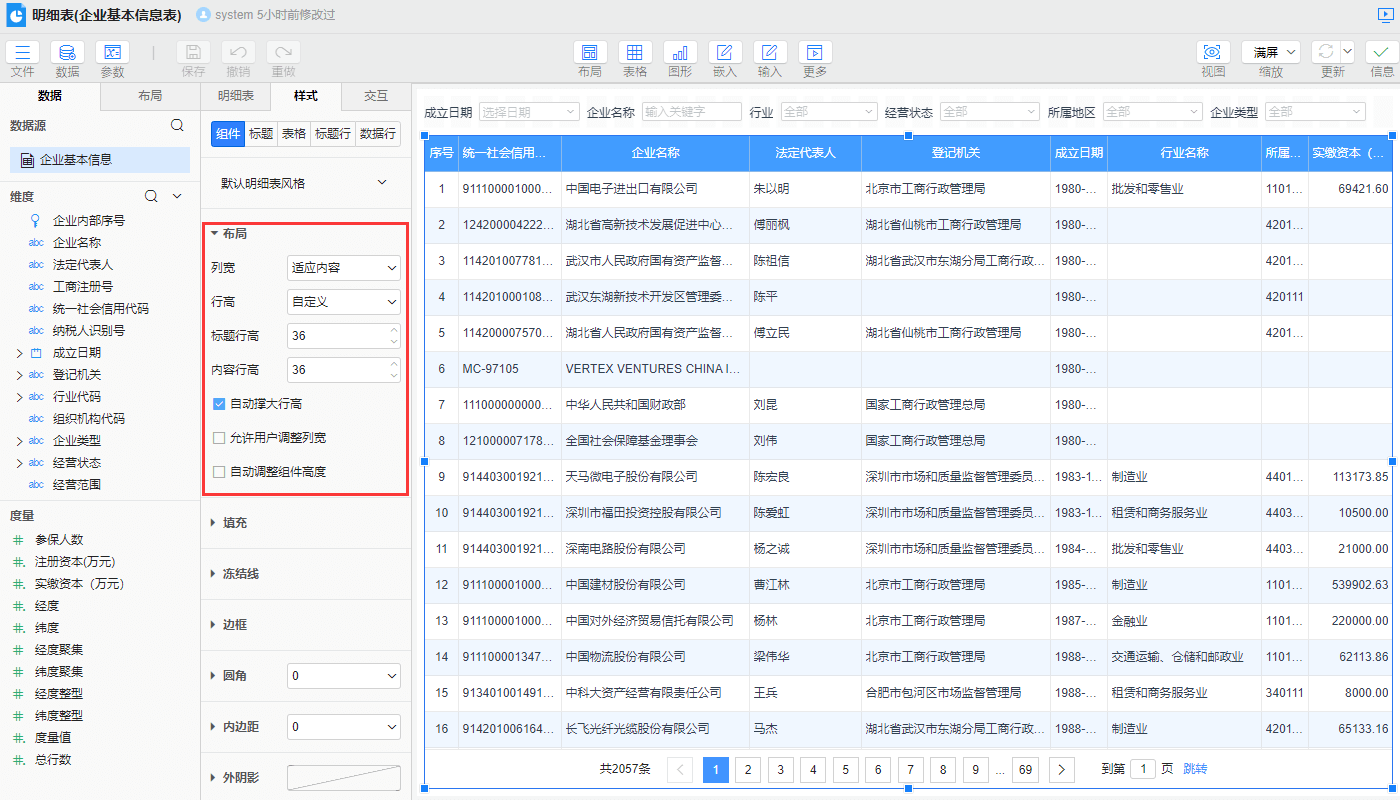Click the 数据 (Data) toolbar icon
The width and height of the screenshot is (1400, 800).
pyautogui.click(x=67, y=53)
